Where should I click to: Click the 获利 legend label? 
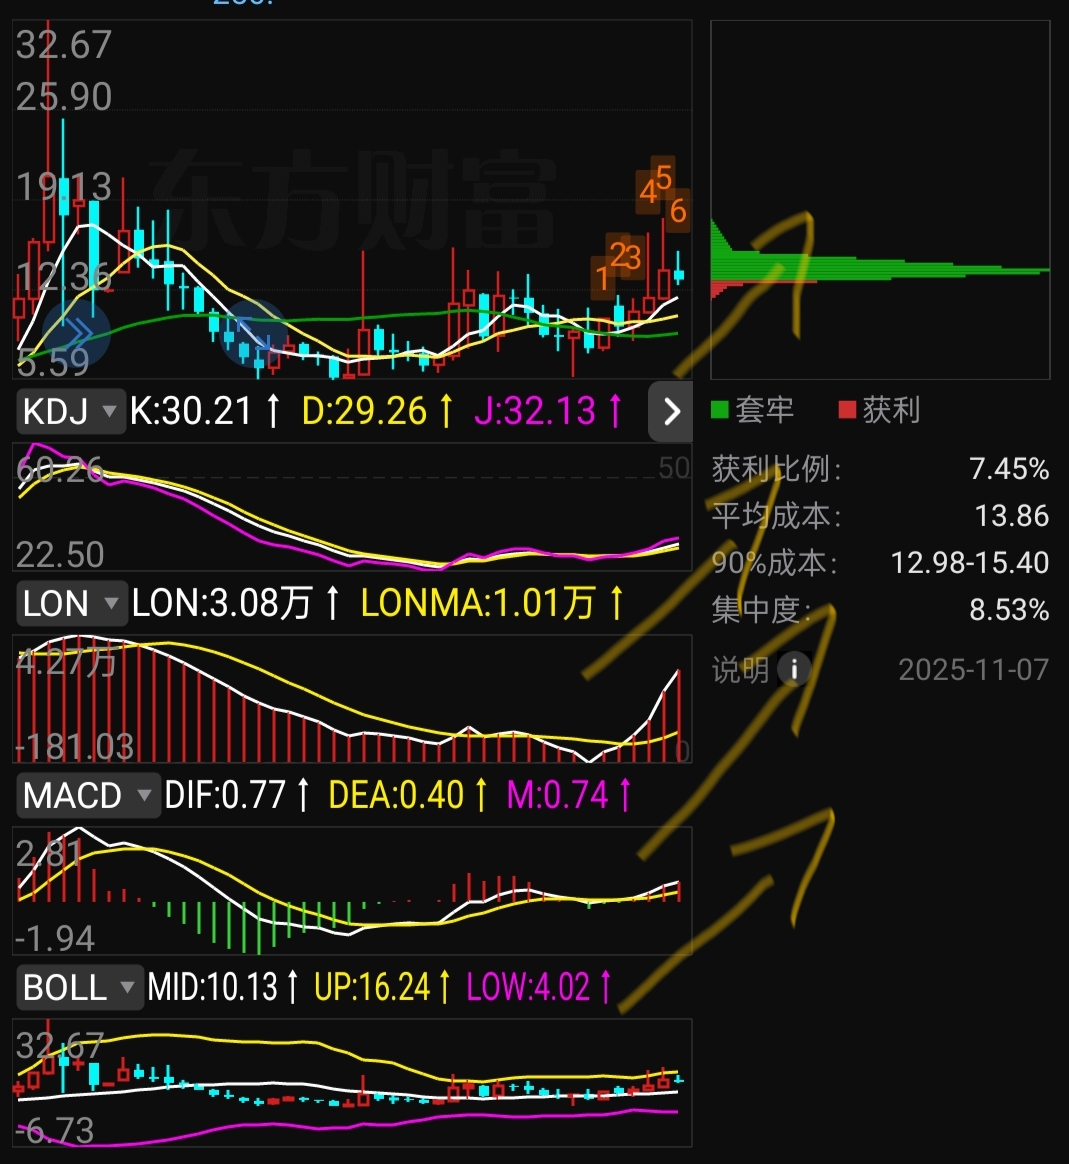(892, 410)
